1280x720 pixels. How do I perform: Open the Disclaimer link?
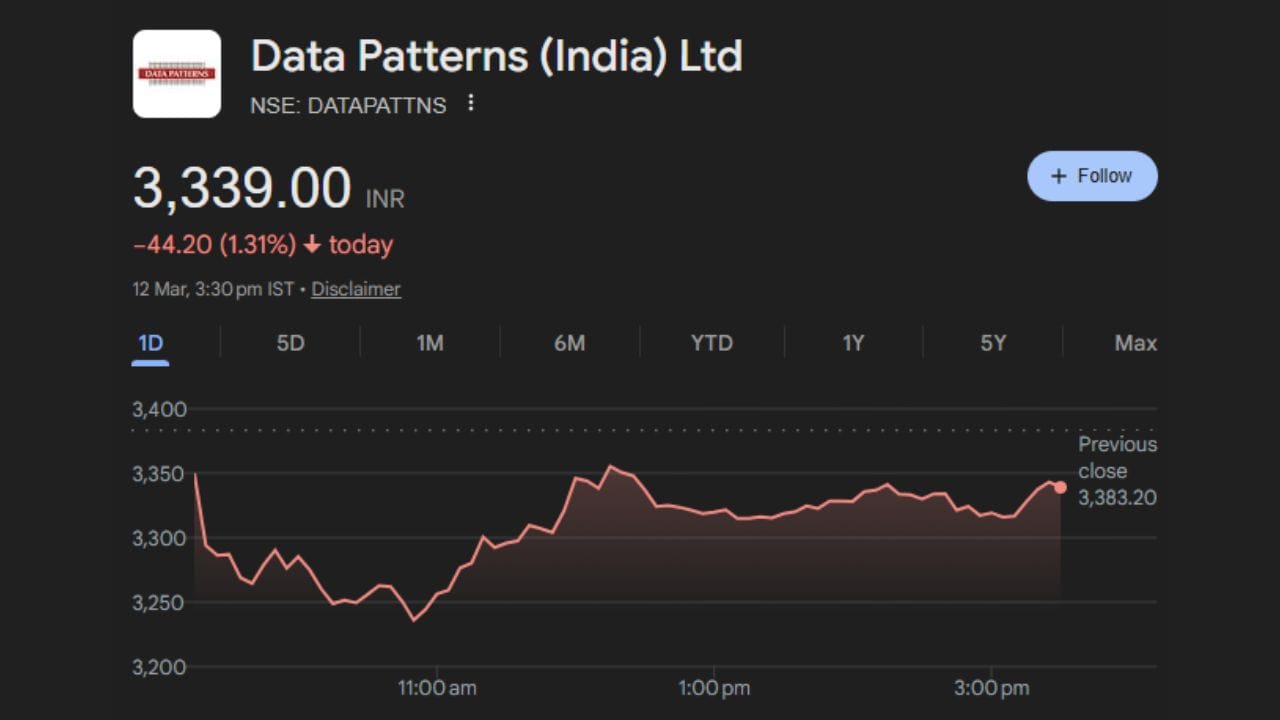point(356,289)
